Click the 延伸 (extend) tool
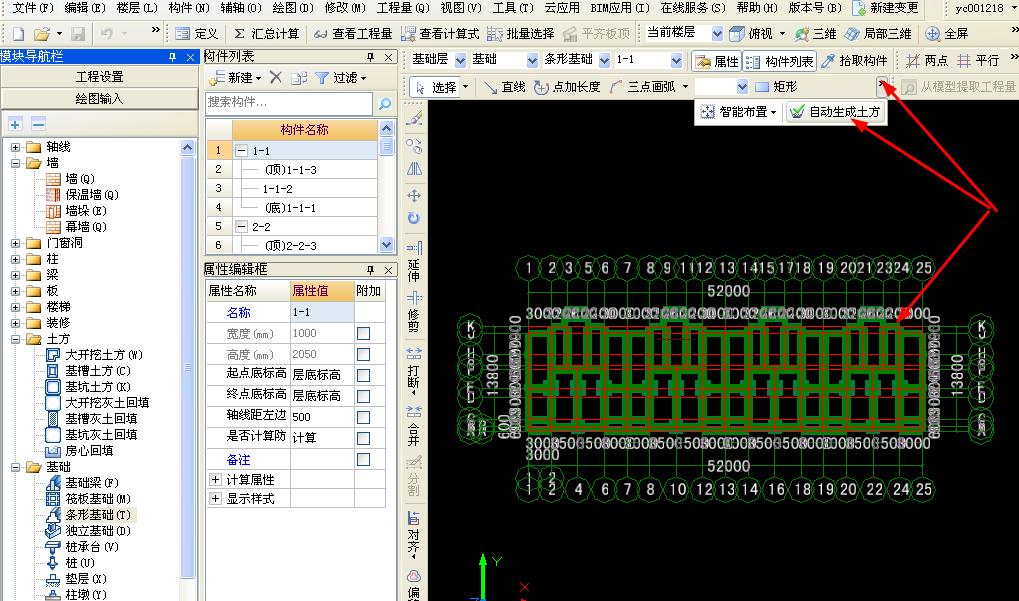Image resolution: width=1019 pixels, height=601 pixels. [x=414, y=261]
